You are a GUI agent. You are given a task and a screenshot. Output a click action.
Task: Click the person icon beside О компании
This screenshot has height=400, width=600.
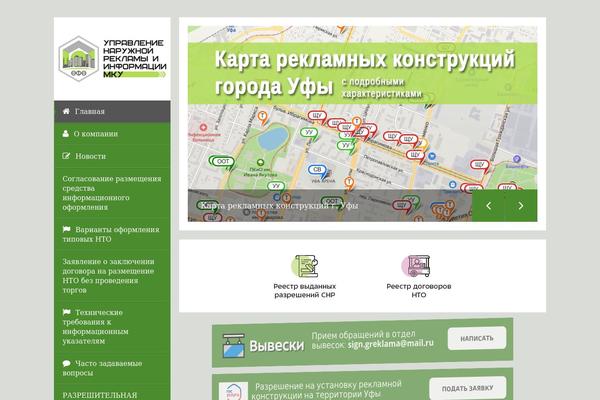point(66,134)
